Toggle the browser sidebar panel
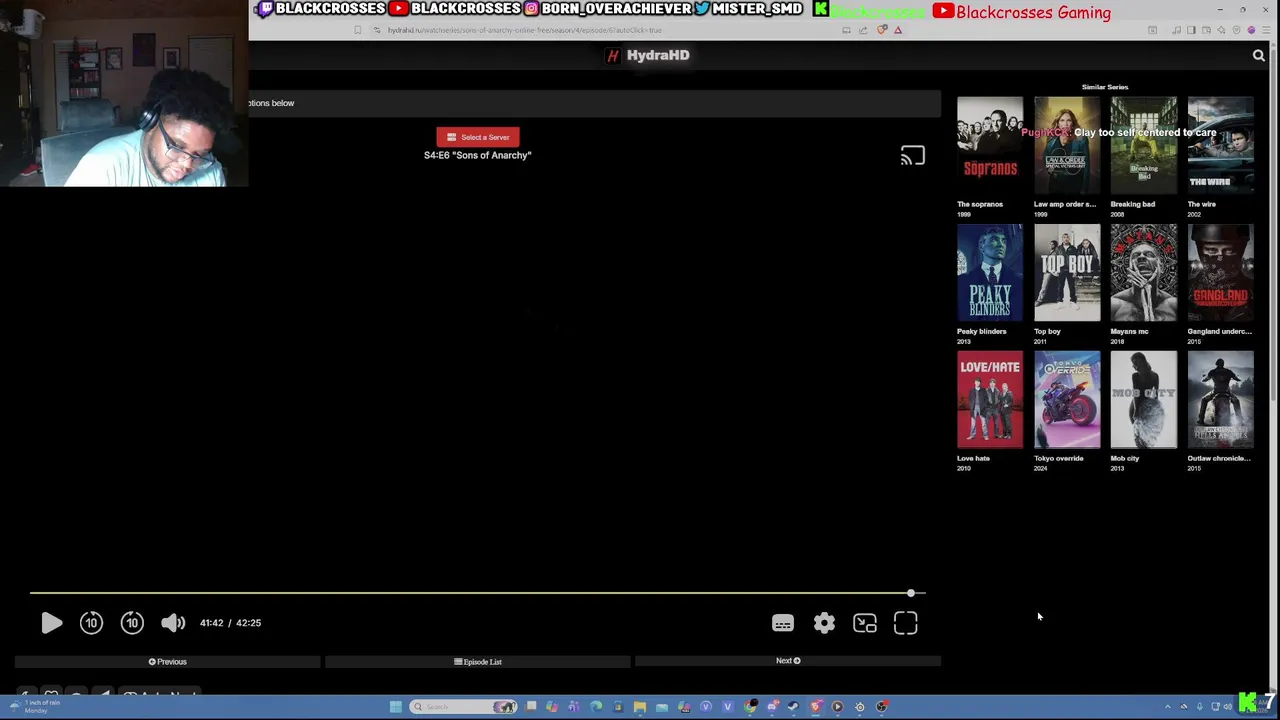Viewport: 1280px width, 720px height. 1191,30
